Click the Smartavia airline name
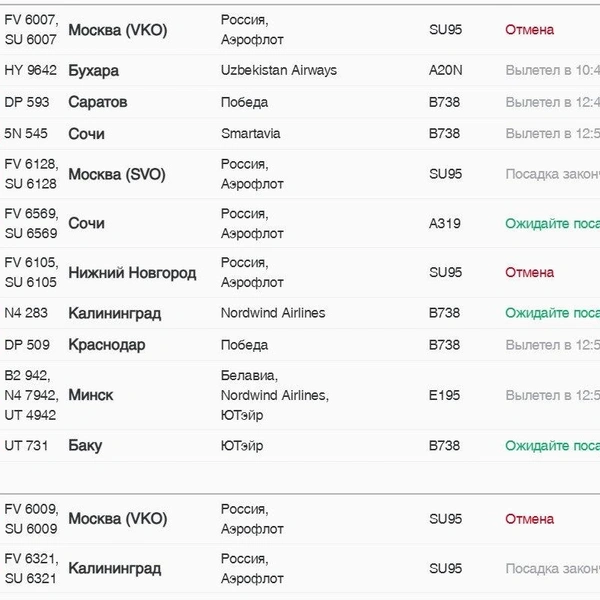Viewport: 600px width, 600px height. pos(250,134)
